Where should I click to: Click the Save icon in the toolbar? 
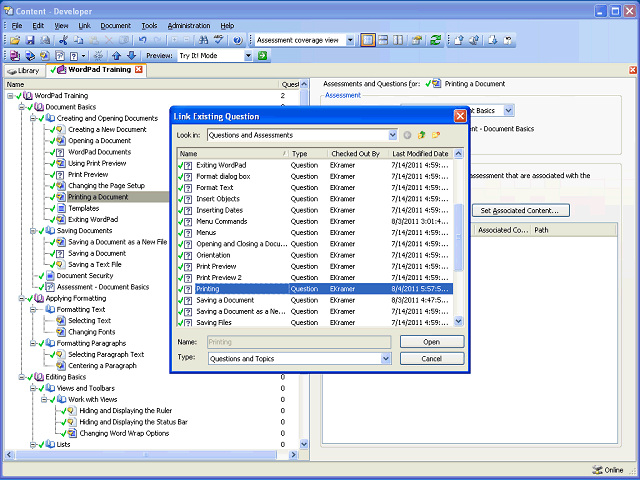[x=30, y=40]
